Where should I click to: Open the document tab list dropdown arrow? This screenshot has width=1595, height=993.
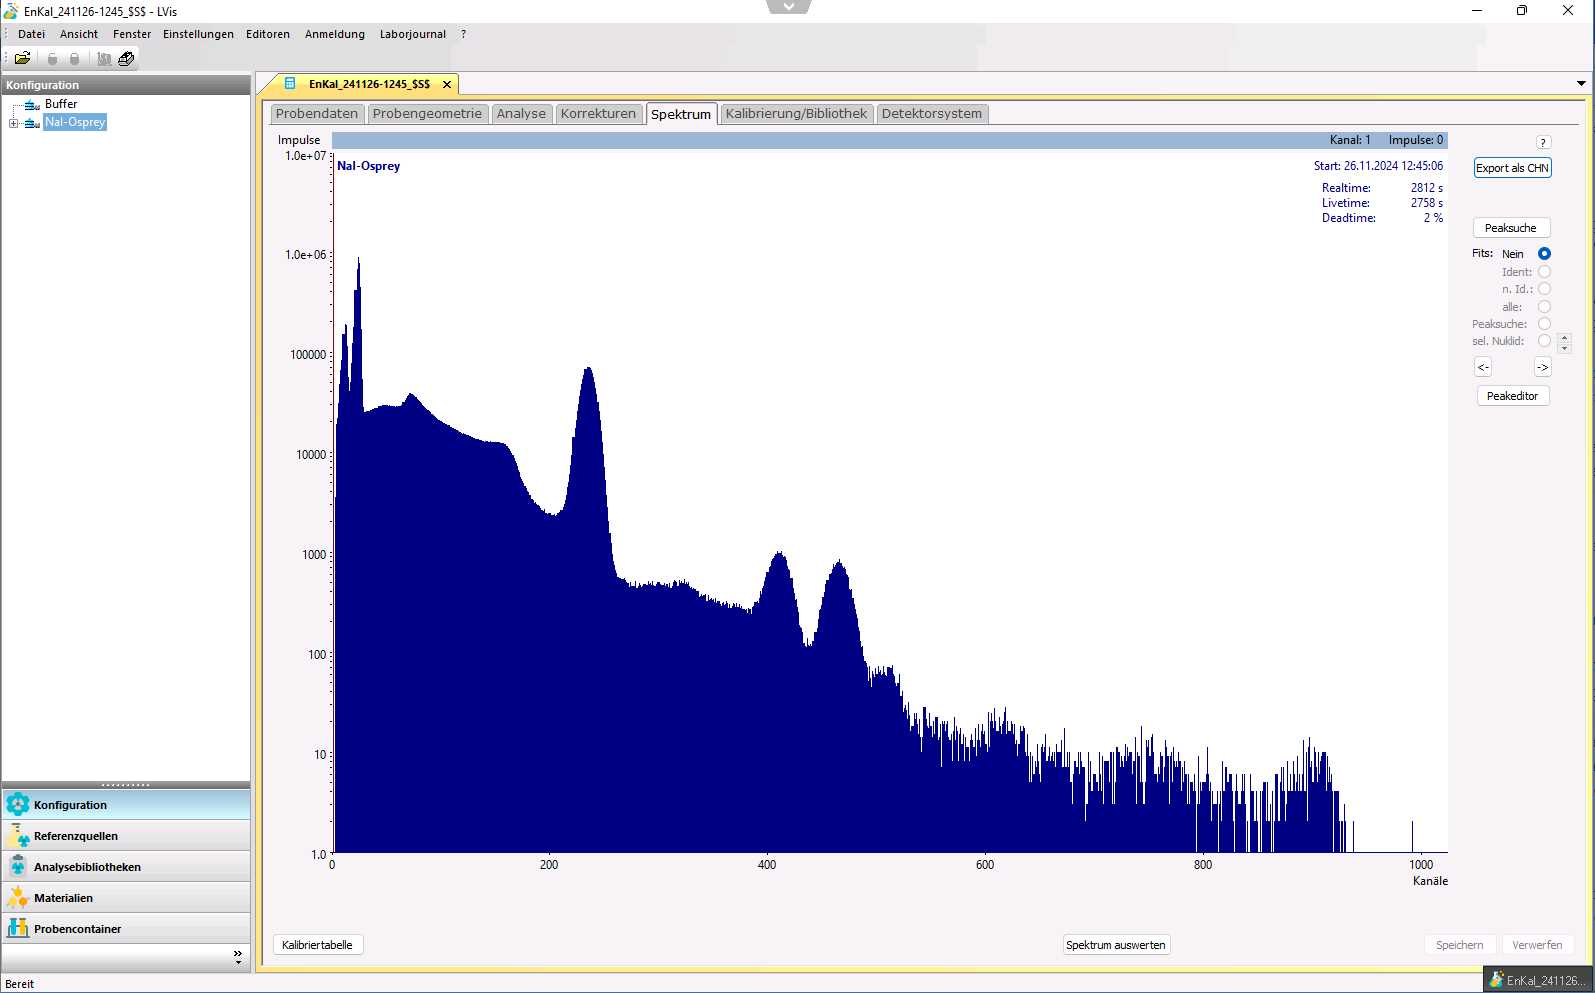1581,84
